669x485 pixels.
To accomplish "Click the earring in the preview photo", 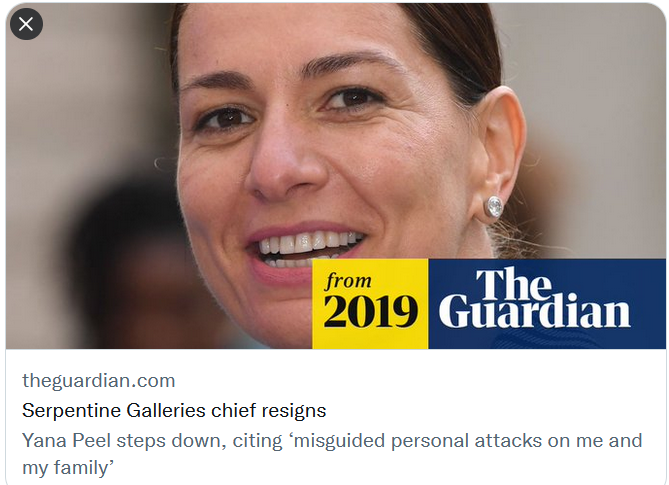I will (494, 207).
